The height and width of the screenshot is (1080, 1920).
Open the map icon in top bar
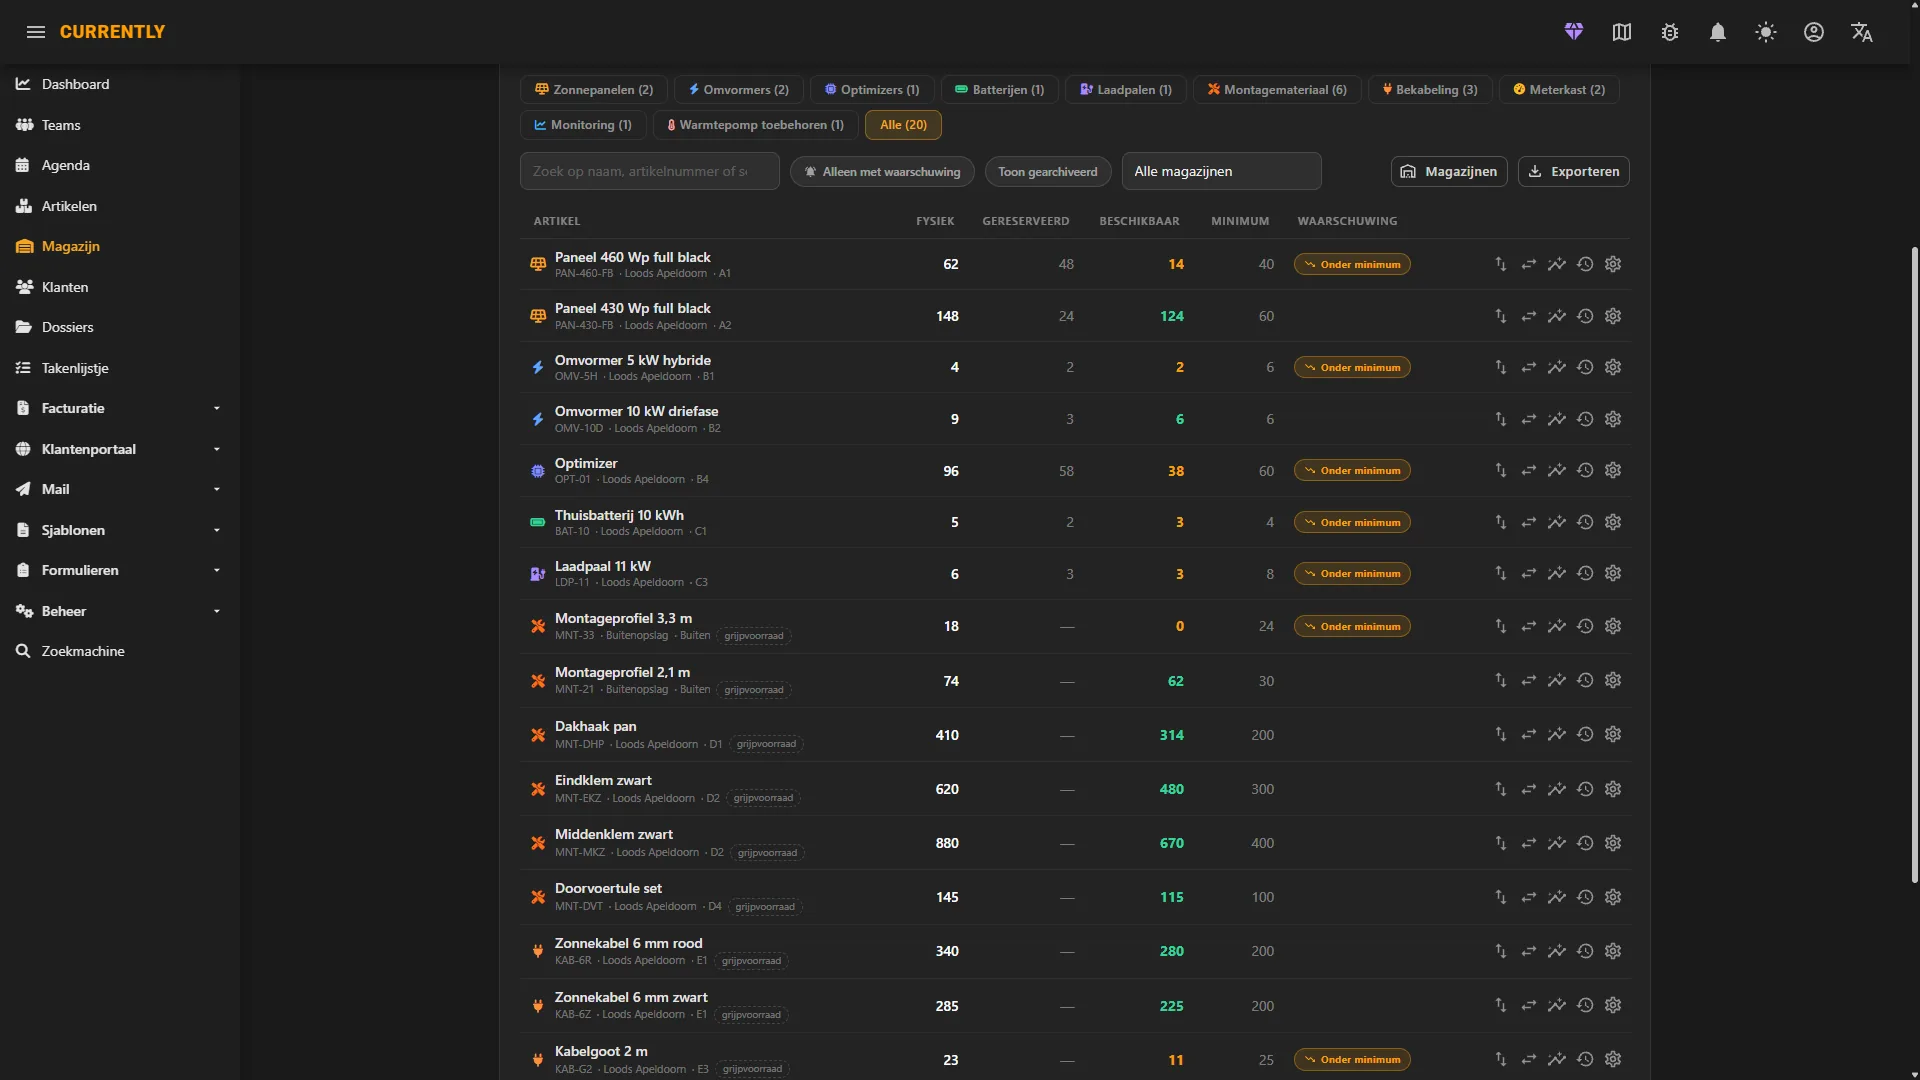click(1622, 32)
